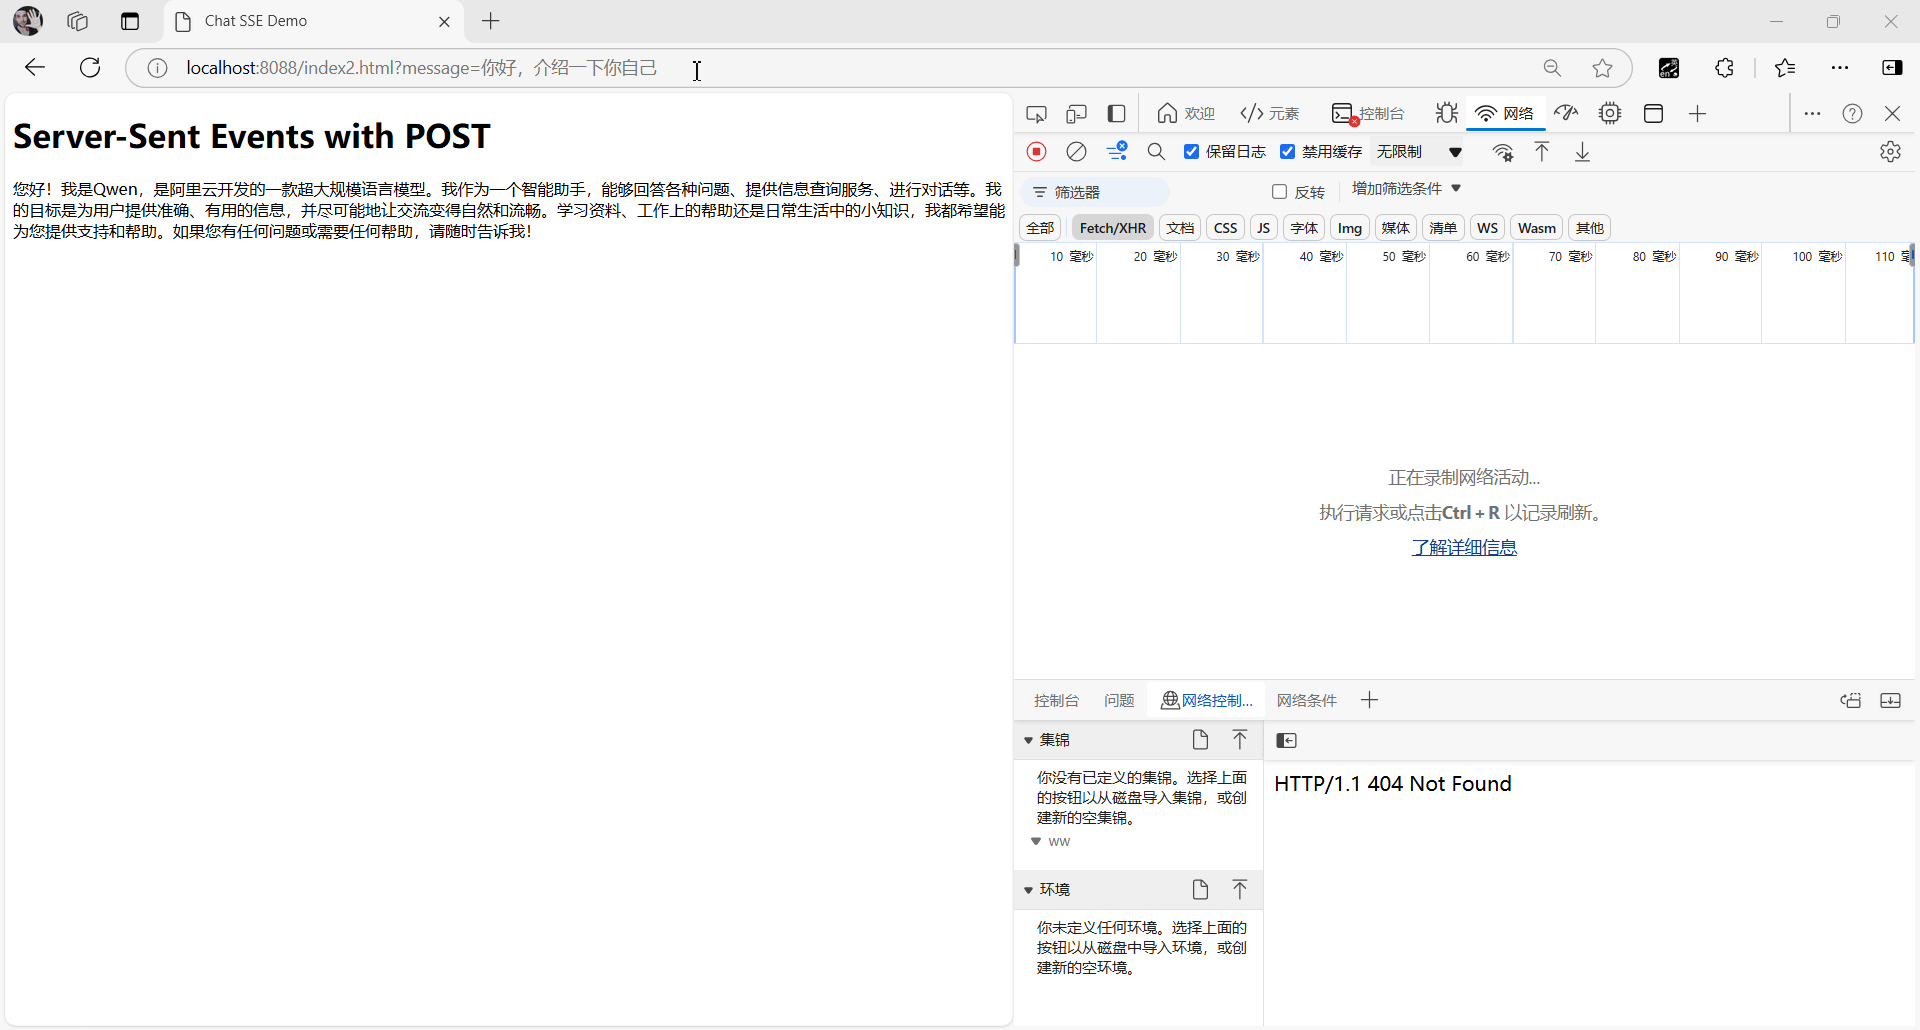Image resolution: width=1920 pixels, height=1030 pixels.
Task: Clear the network log
Action: pyautogui.click(x=1076, y=152)
